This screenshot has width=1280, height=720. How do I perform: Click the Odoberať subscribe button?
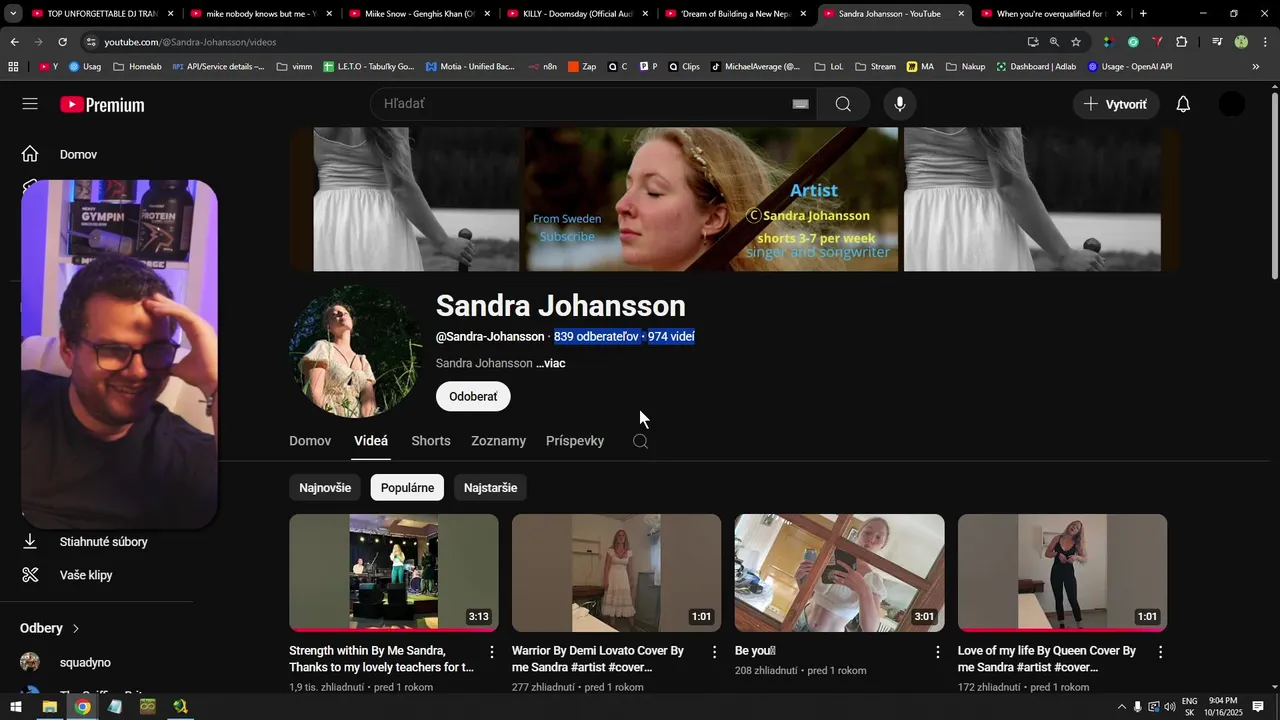click(473, 397)
